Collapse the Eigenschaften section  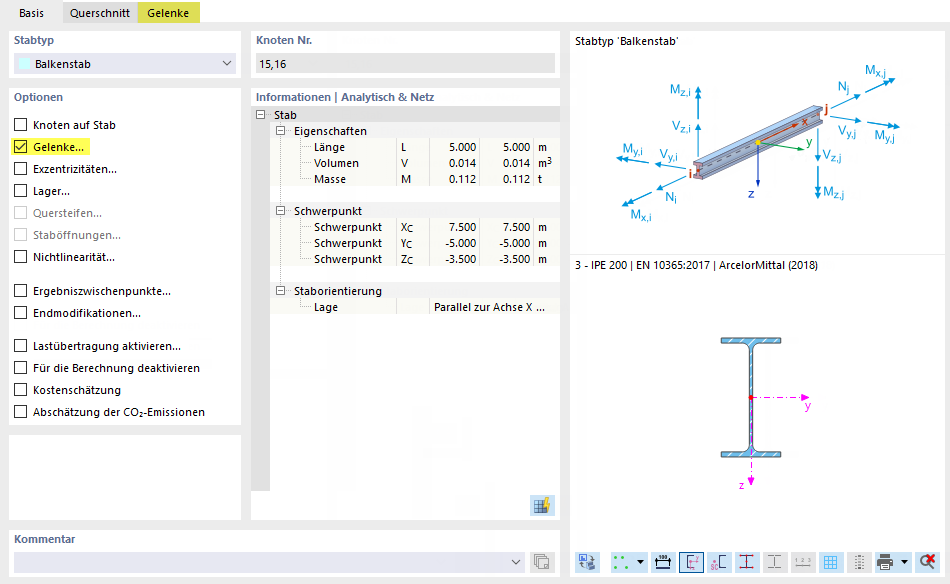pos(281,131)
